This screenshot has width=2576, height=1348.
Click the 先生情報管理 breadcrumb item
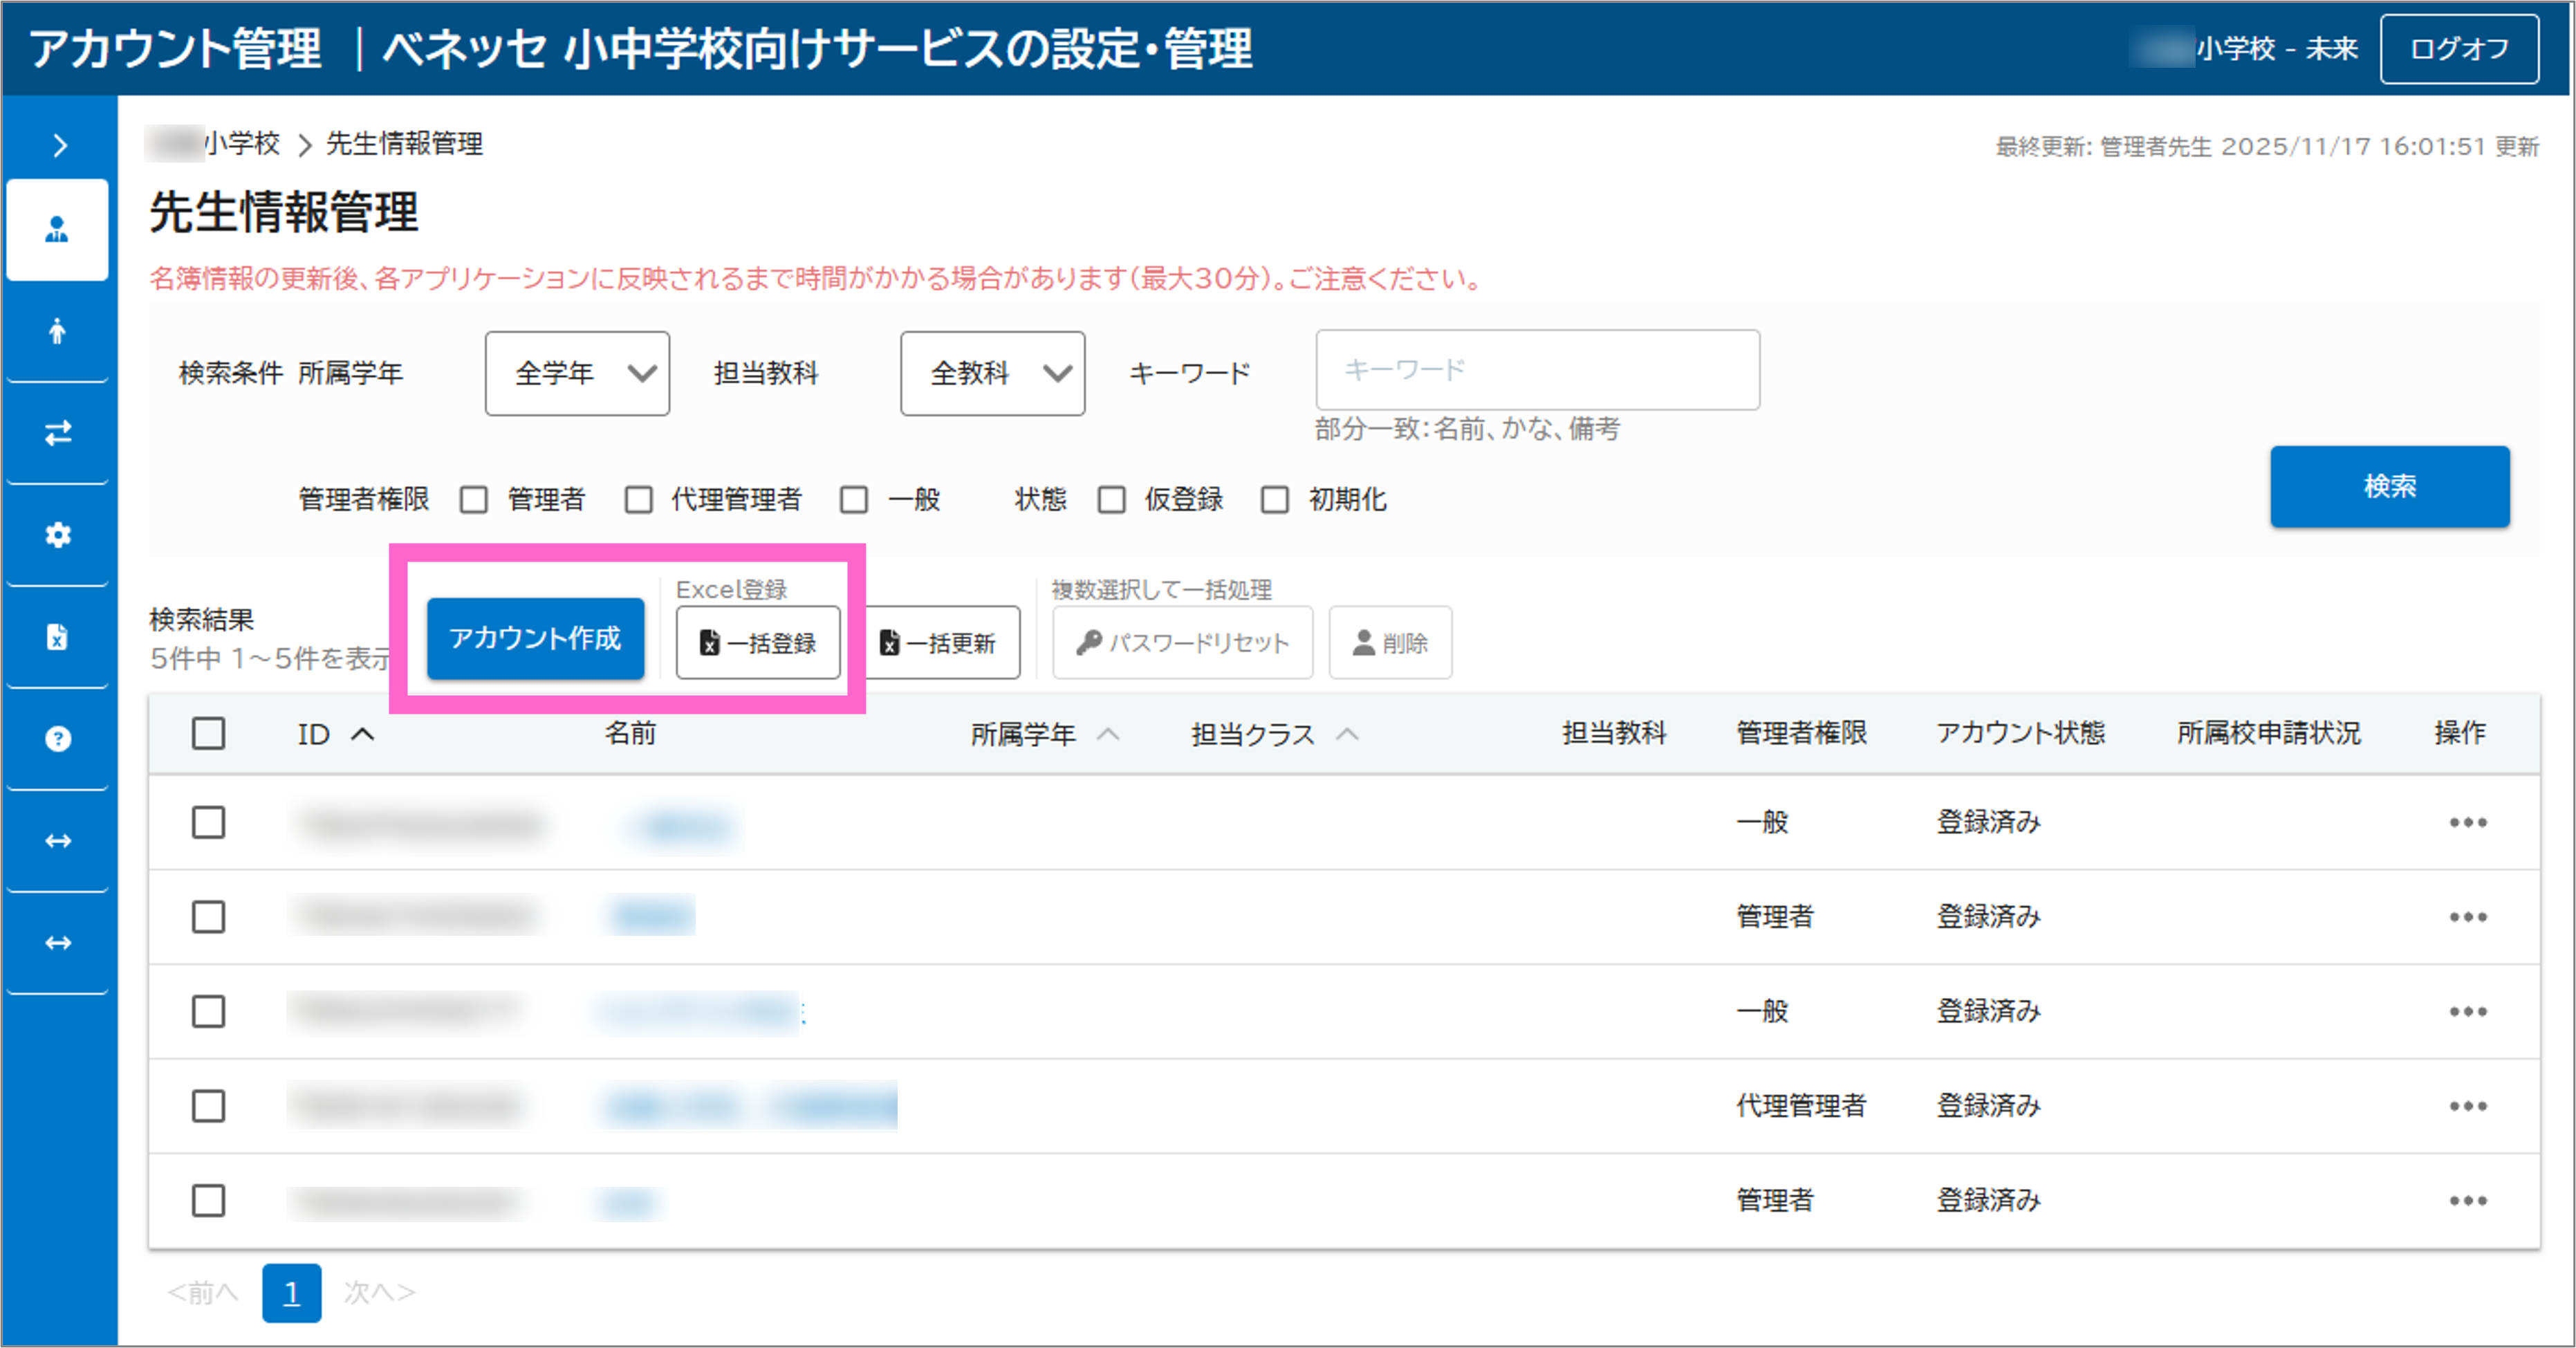click(404, 143)
